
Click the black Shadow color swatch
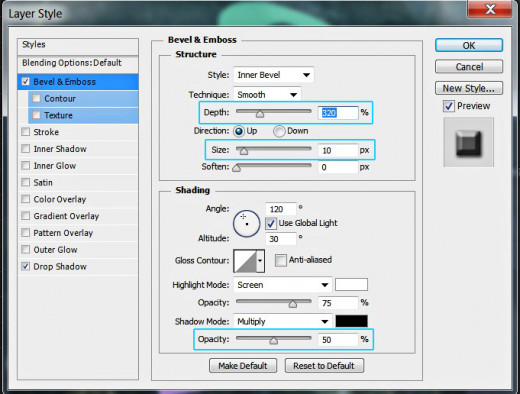click(351, 321)
